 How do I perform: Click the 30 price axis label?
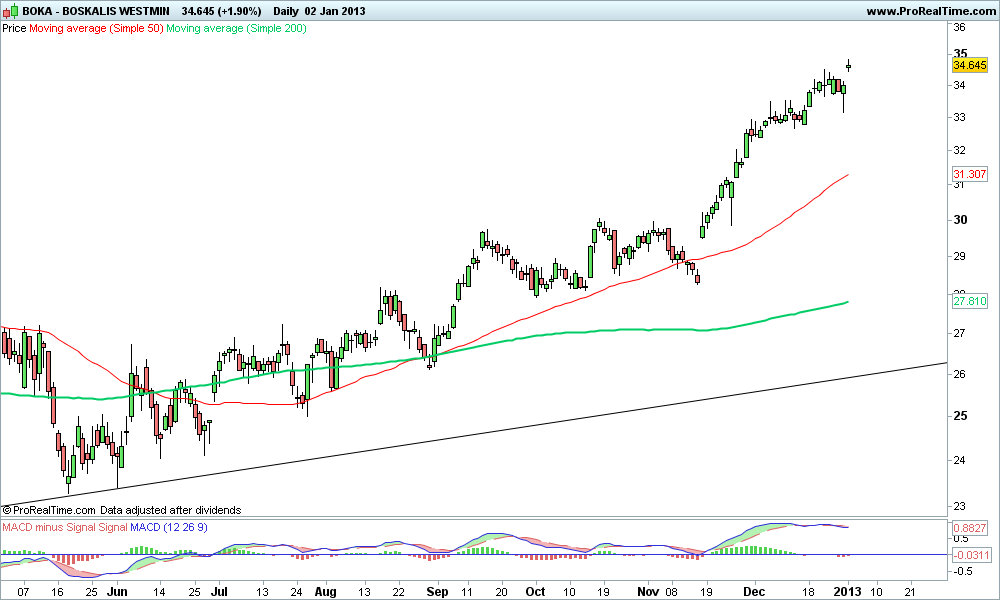tap(960, 220)
